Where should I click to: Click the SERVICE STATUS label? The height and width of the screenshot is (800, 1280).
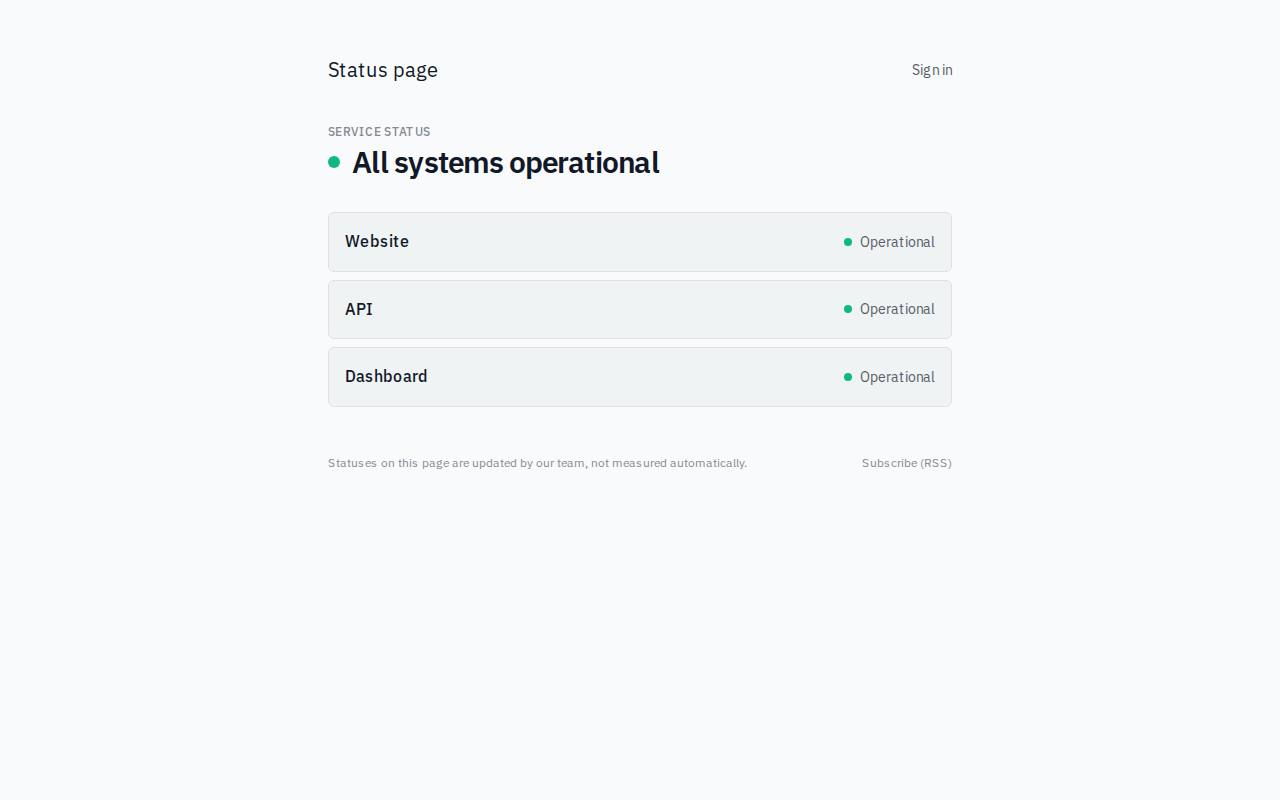[379, 132]
